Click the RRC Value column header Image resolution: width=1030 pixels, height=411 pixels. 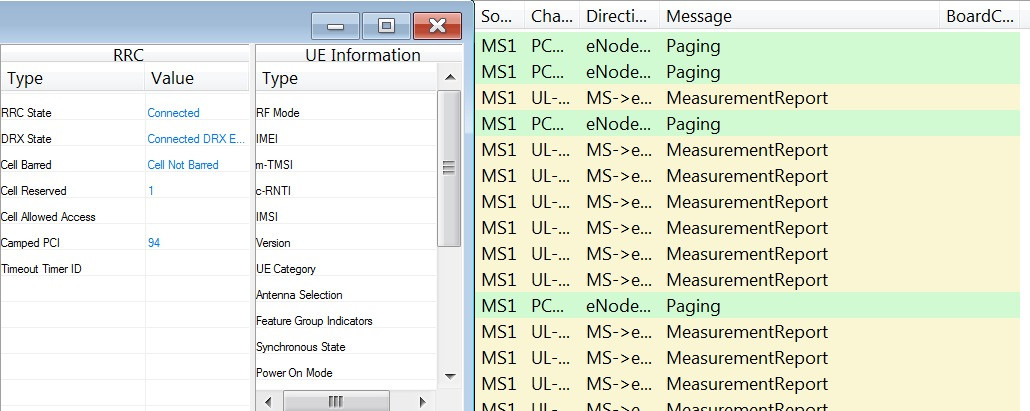(197, 79)
